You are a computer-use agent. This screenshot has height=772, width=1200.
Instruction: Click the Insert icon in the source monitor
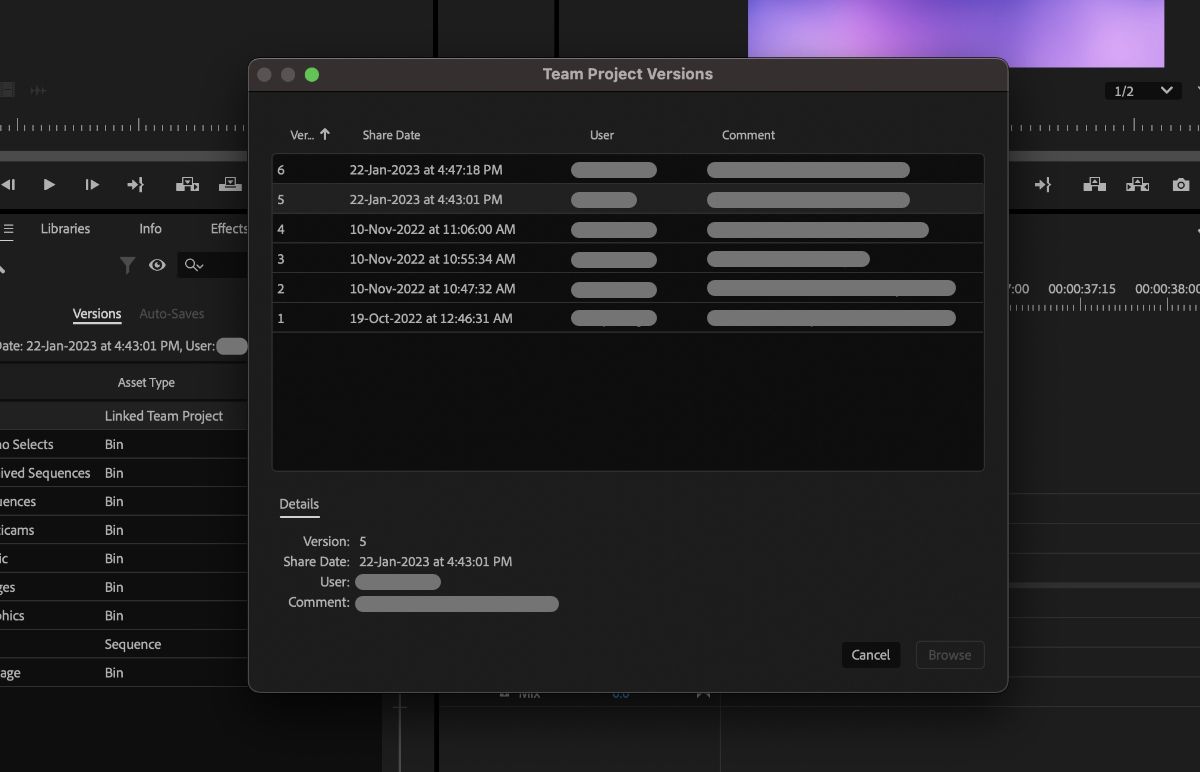coord(185,184)
